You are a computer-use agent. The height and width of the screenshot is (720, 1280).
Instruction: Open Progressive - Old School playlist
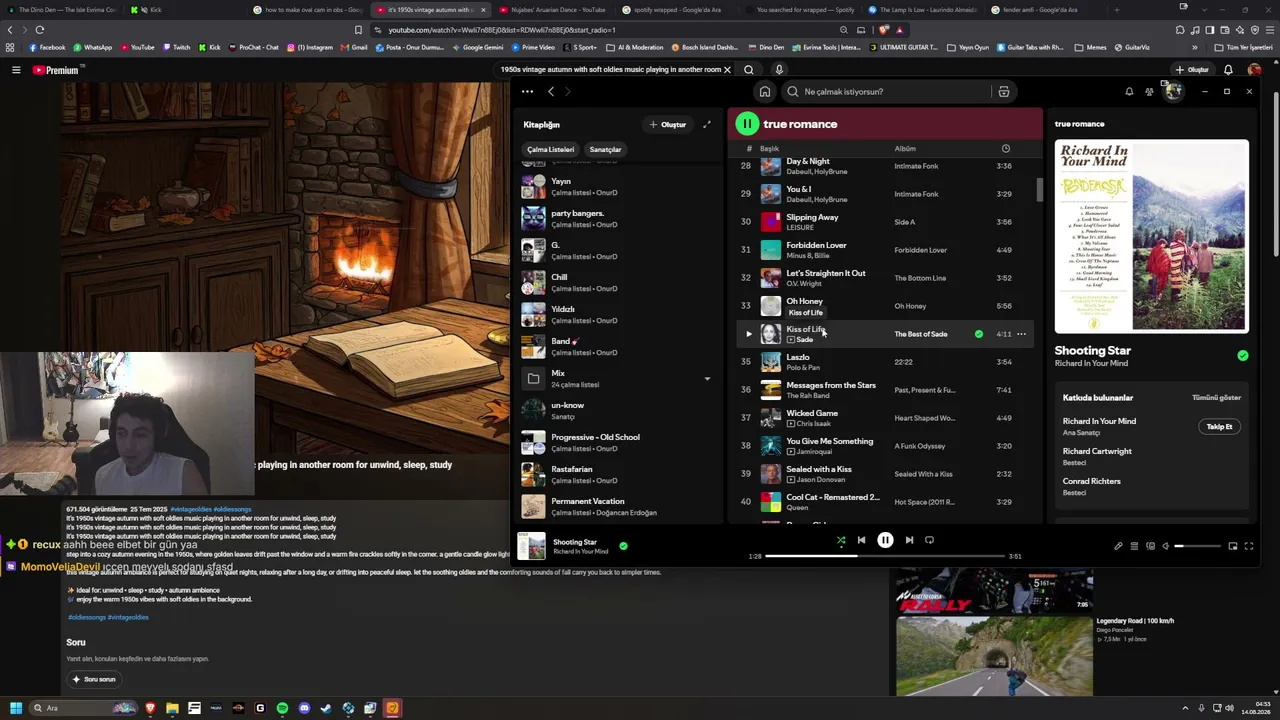point(616,443)
